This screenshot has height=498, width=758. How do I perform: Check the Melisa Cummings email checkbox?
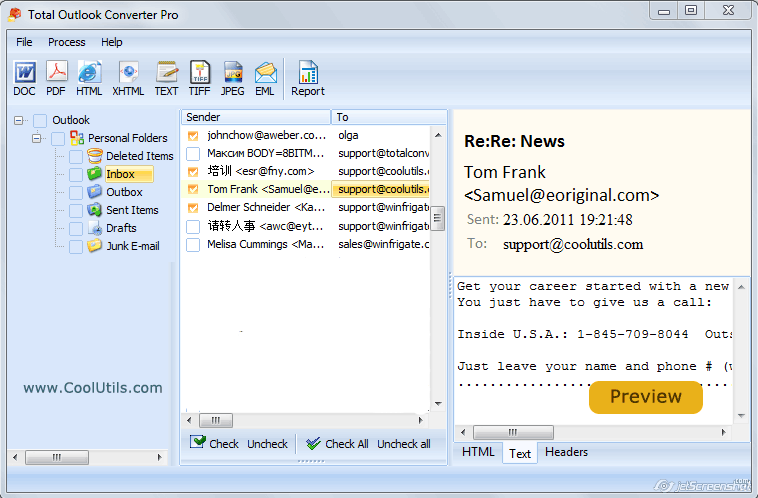tap(193, 245)
